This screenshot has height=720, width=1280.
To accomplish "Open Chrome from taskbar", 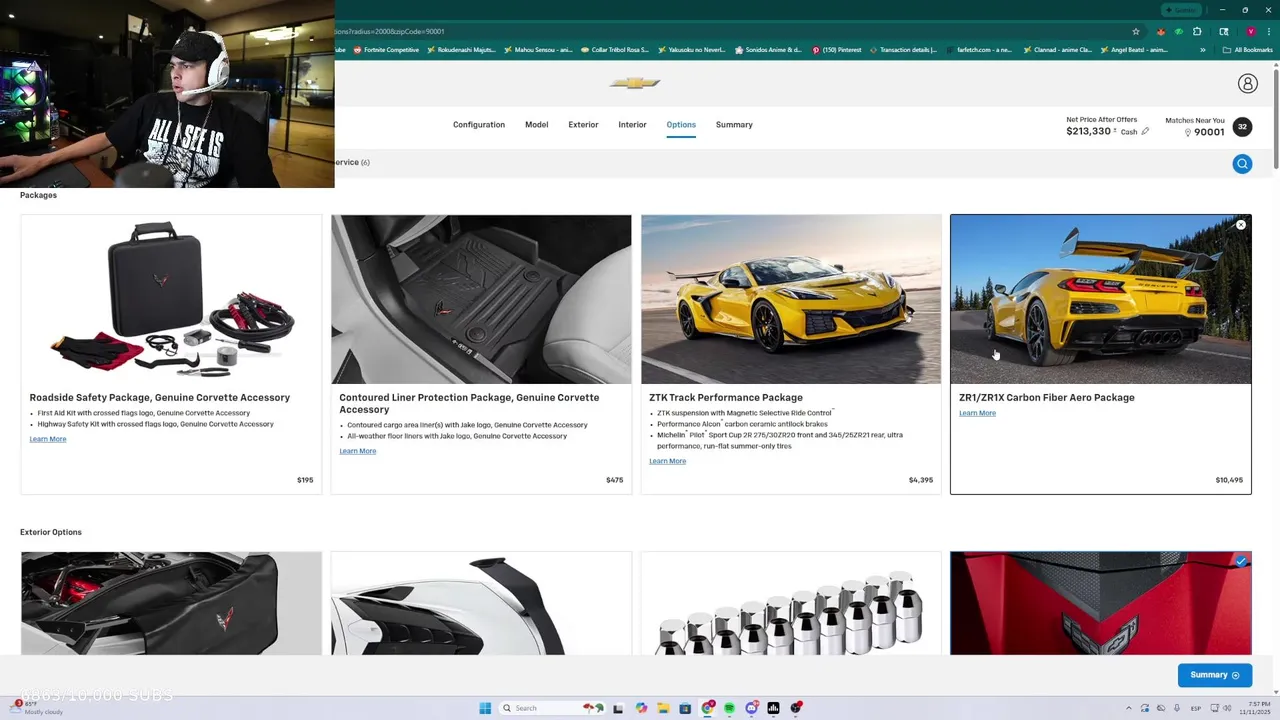I will pos(707,708).
